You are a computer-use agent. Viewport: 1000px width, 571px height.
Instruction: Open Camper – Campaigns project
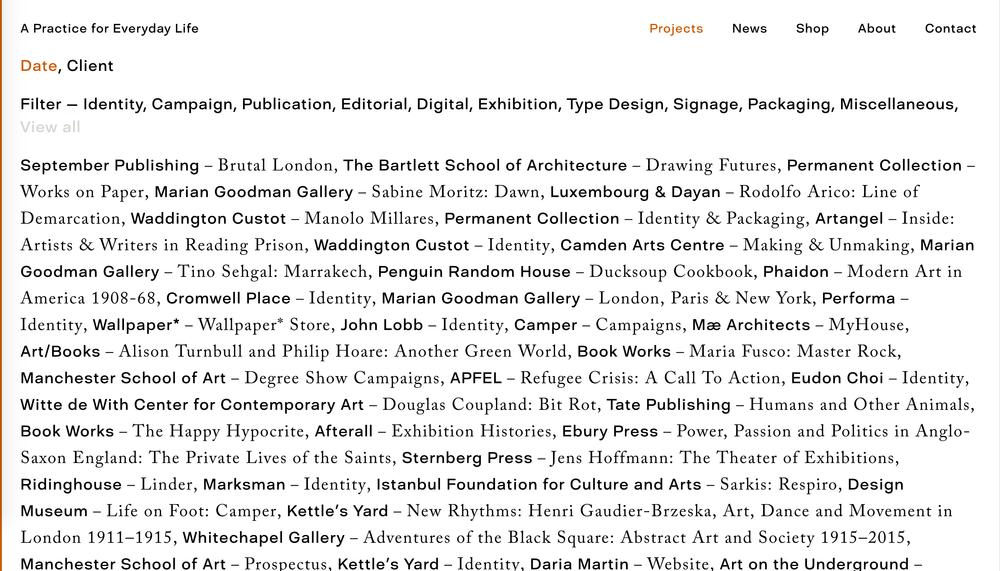pyautogui.click(x=599, y=325)
